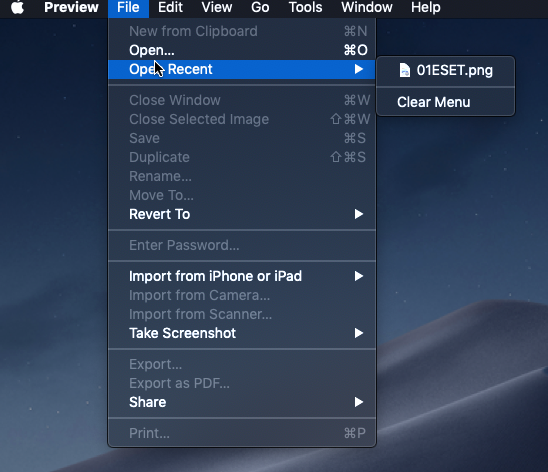The width and height of the screenshot is (548, 472).
Task: Select the Open Recent menu entry
Action: click(242, 69)
